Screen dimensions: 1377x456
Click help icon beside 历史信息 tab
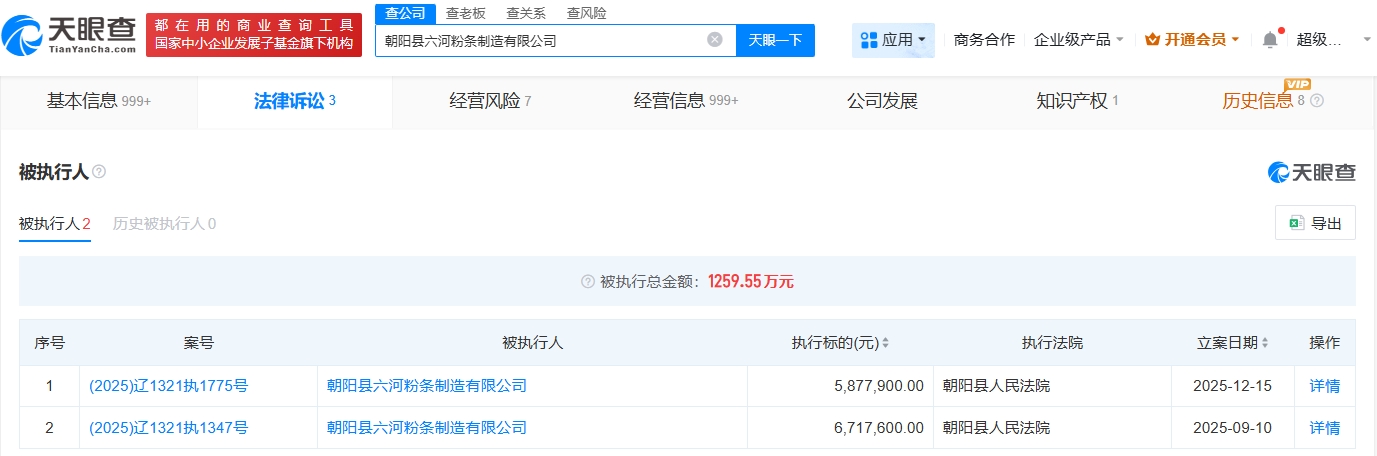click(1317, 101)
